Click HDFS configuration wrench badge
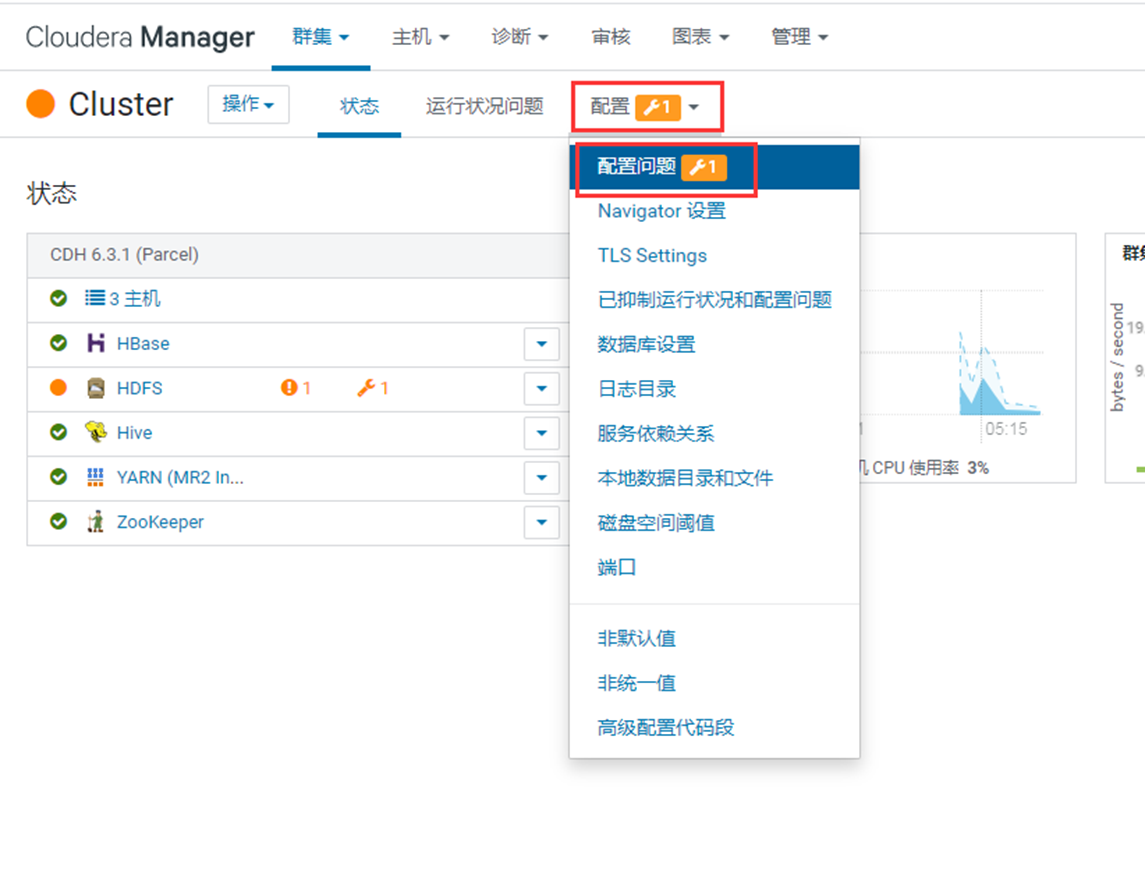The image size is (1145, 882). (372, 388)
